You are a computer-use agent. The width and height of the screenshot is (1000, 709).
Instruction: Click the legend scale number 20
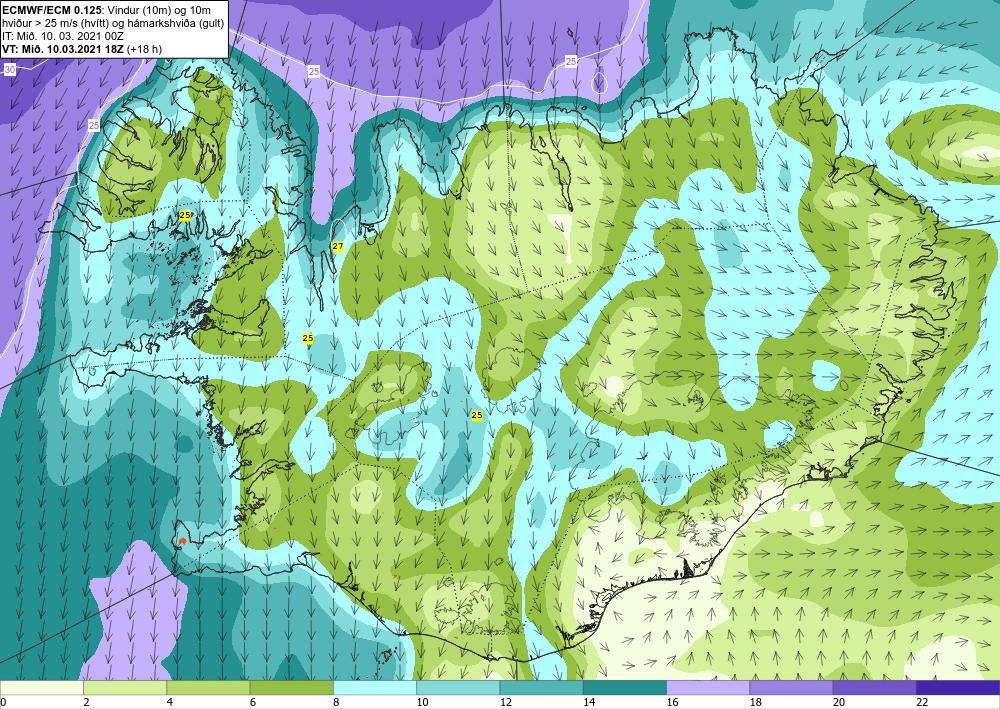point(838,702)
